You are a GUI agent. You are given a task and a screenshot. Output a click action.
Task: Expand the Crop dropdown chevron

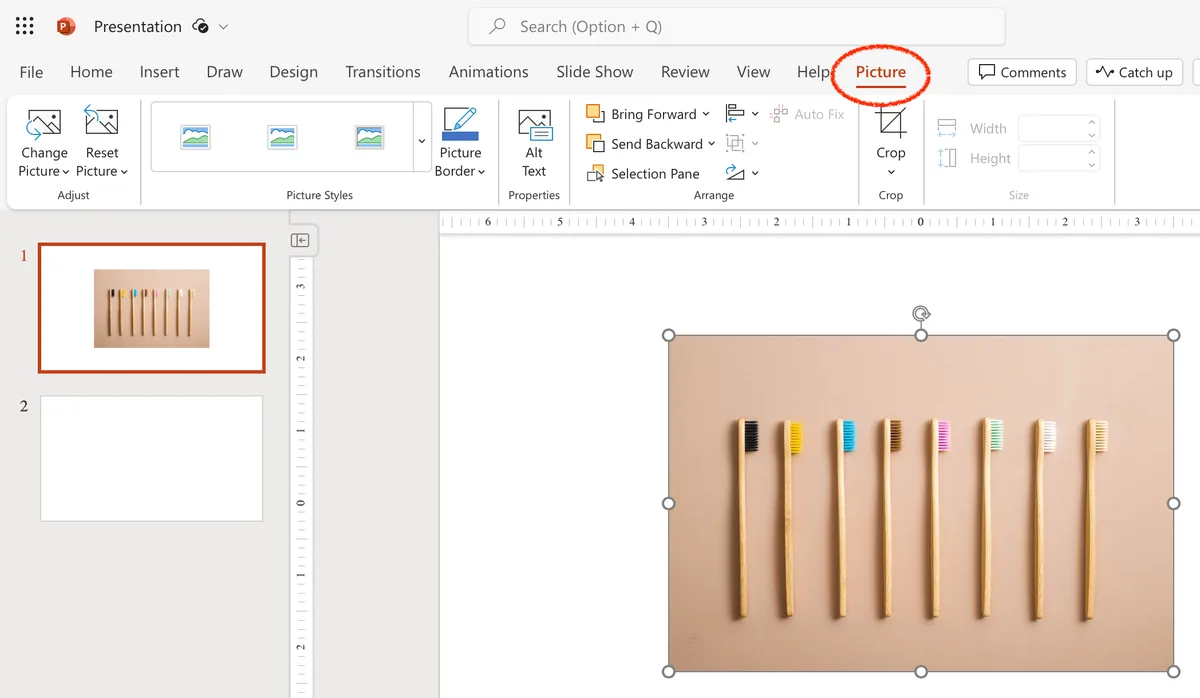pyautogui.click(x=891, y=172)
